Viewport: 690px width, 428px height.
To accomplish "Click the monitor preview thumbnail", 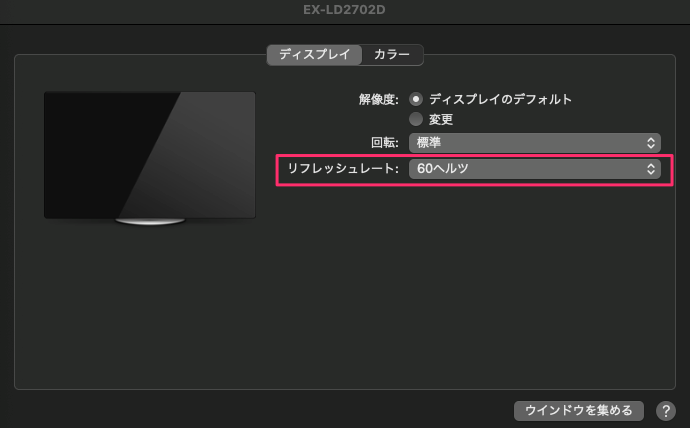I will (x=150, y=158).
